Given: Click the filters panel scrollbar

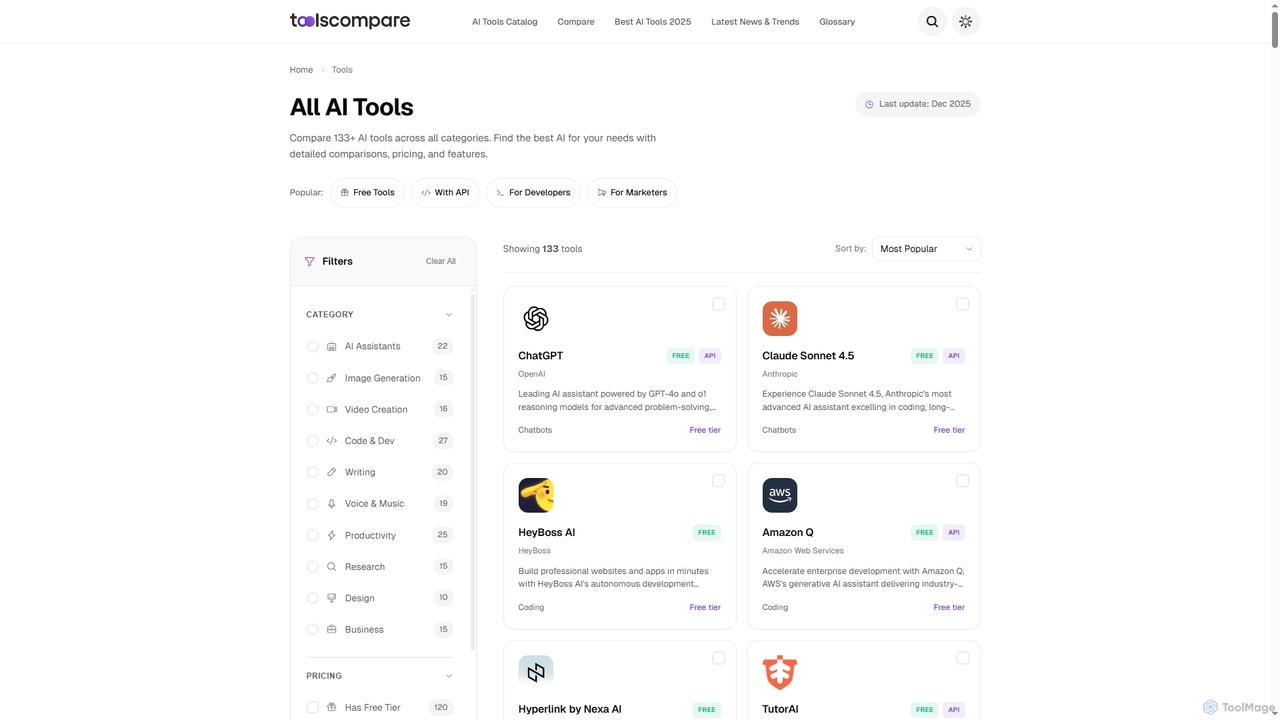Looking at the screenshot, I should [472, 470].
